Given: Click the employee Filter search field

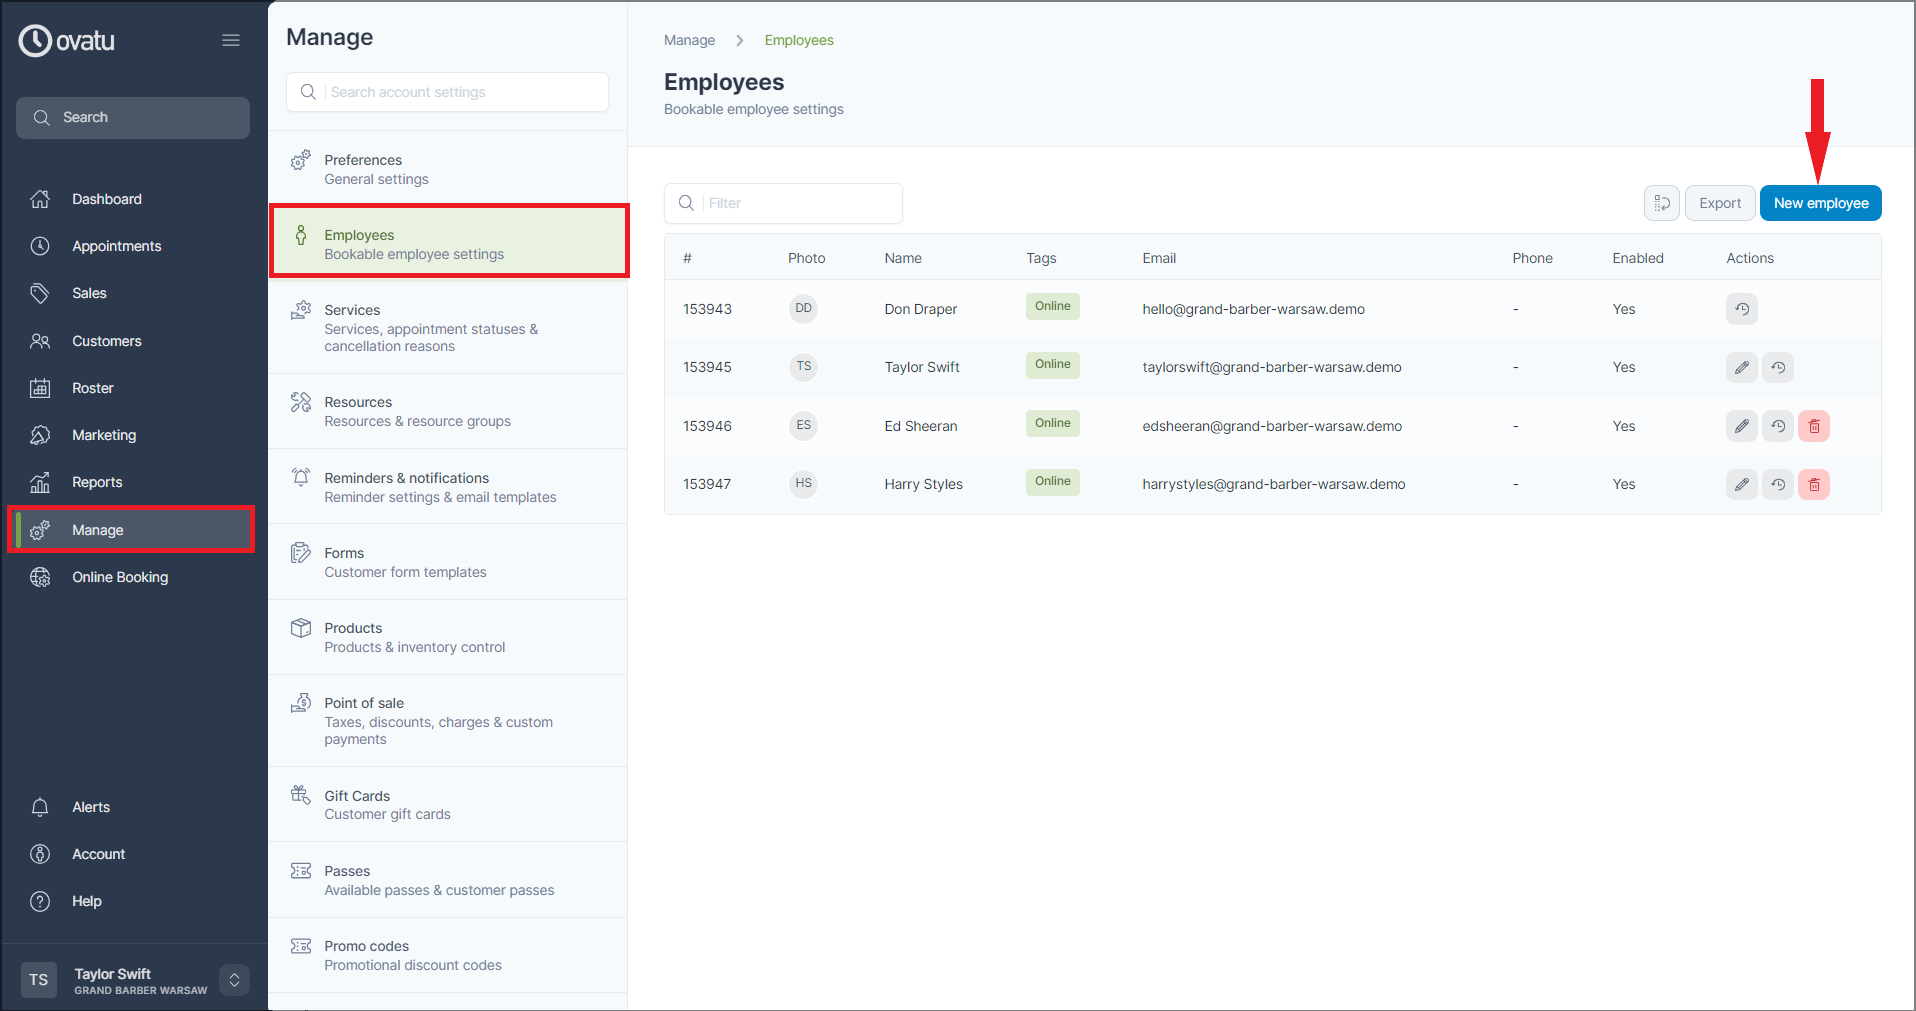Looking at the screenshot, I should click(x=783, y=203).
